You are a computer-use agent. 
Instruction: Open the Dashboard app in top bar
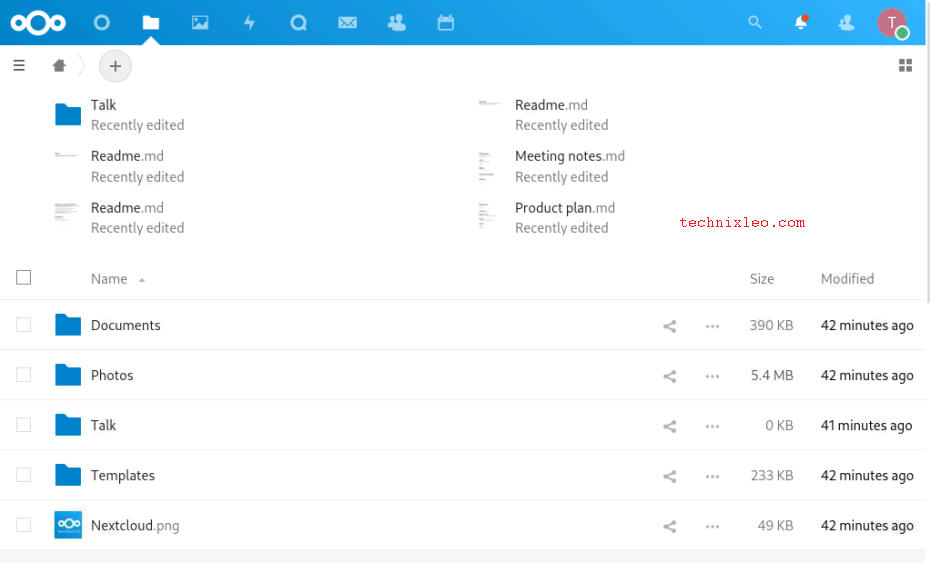101,22
